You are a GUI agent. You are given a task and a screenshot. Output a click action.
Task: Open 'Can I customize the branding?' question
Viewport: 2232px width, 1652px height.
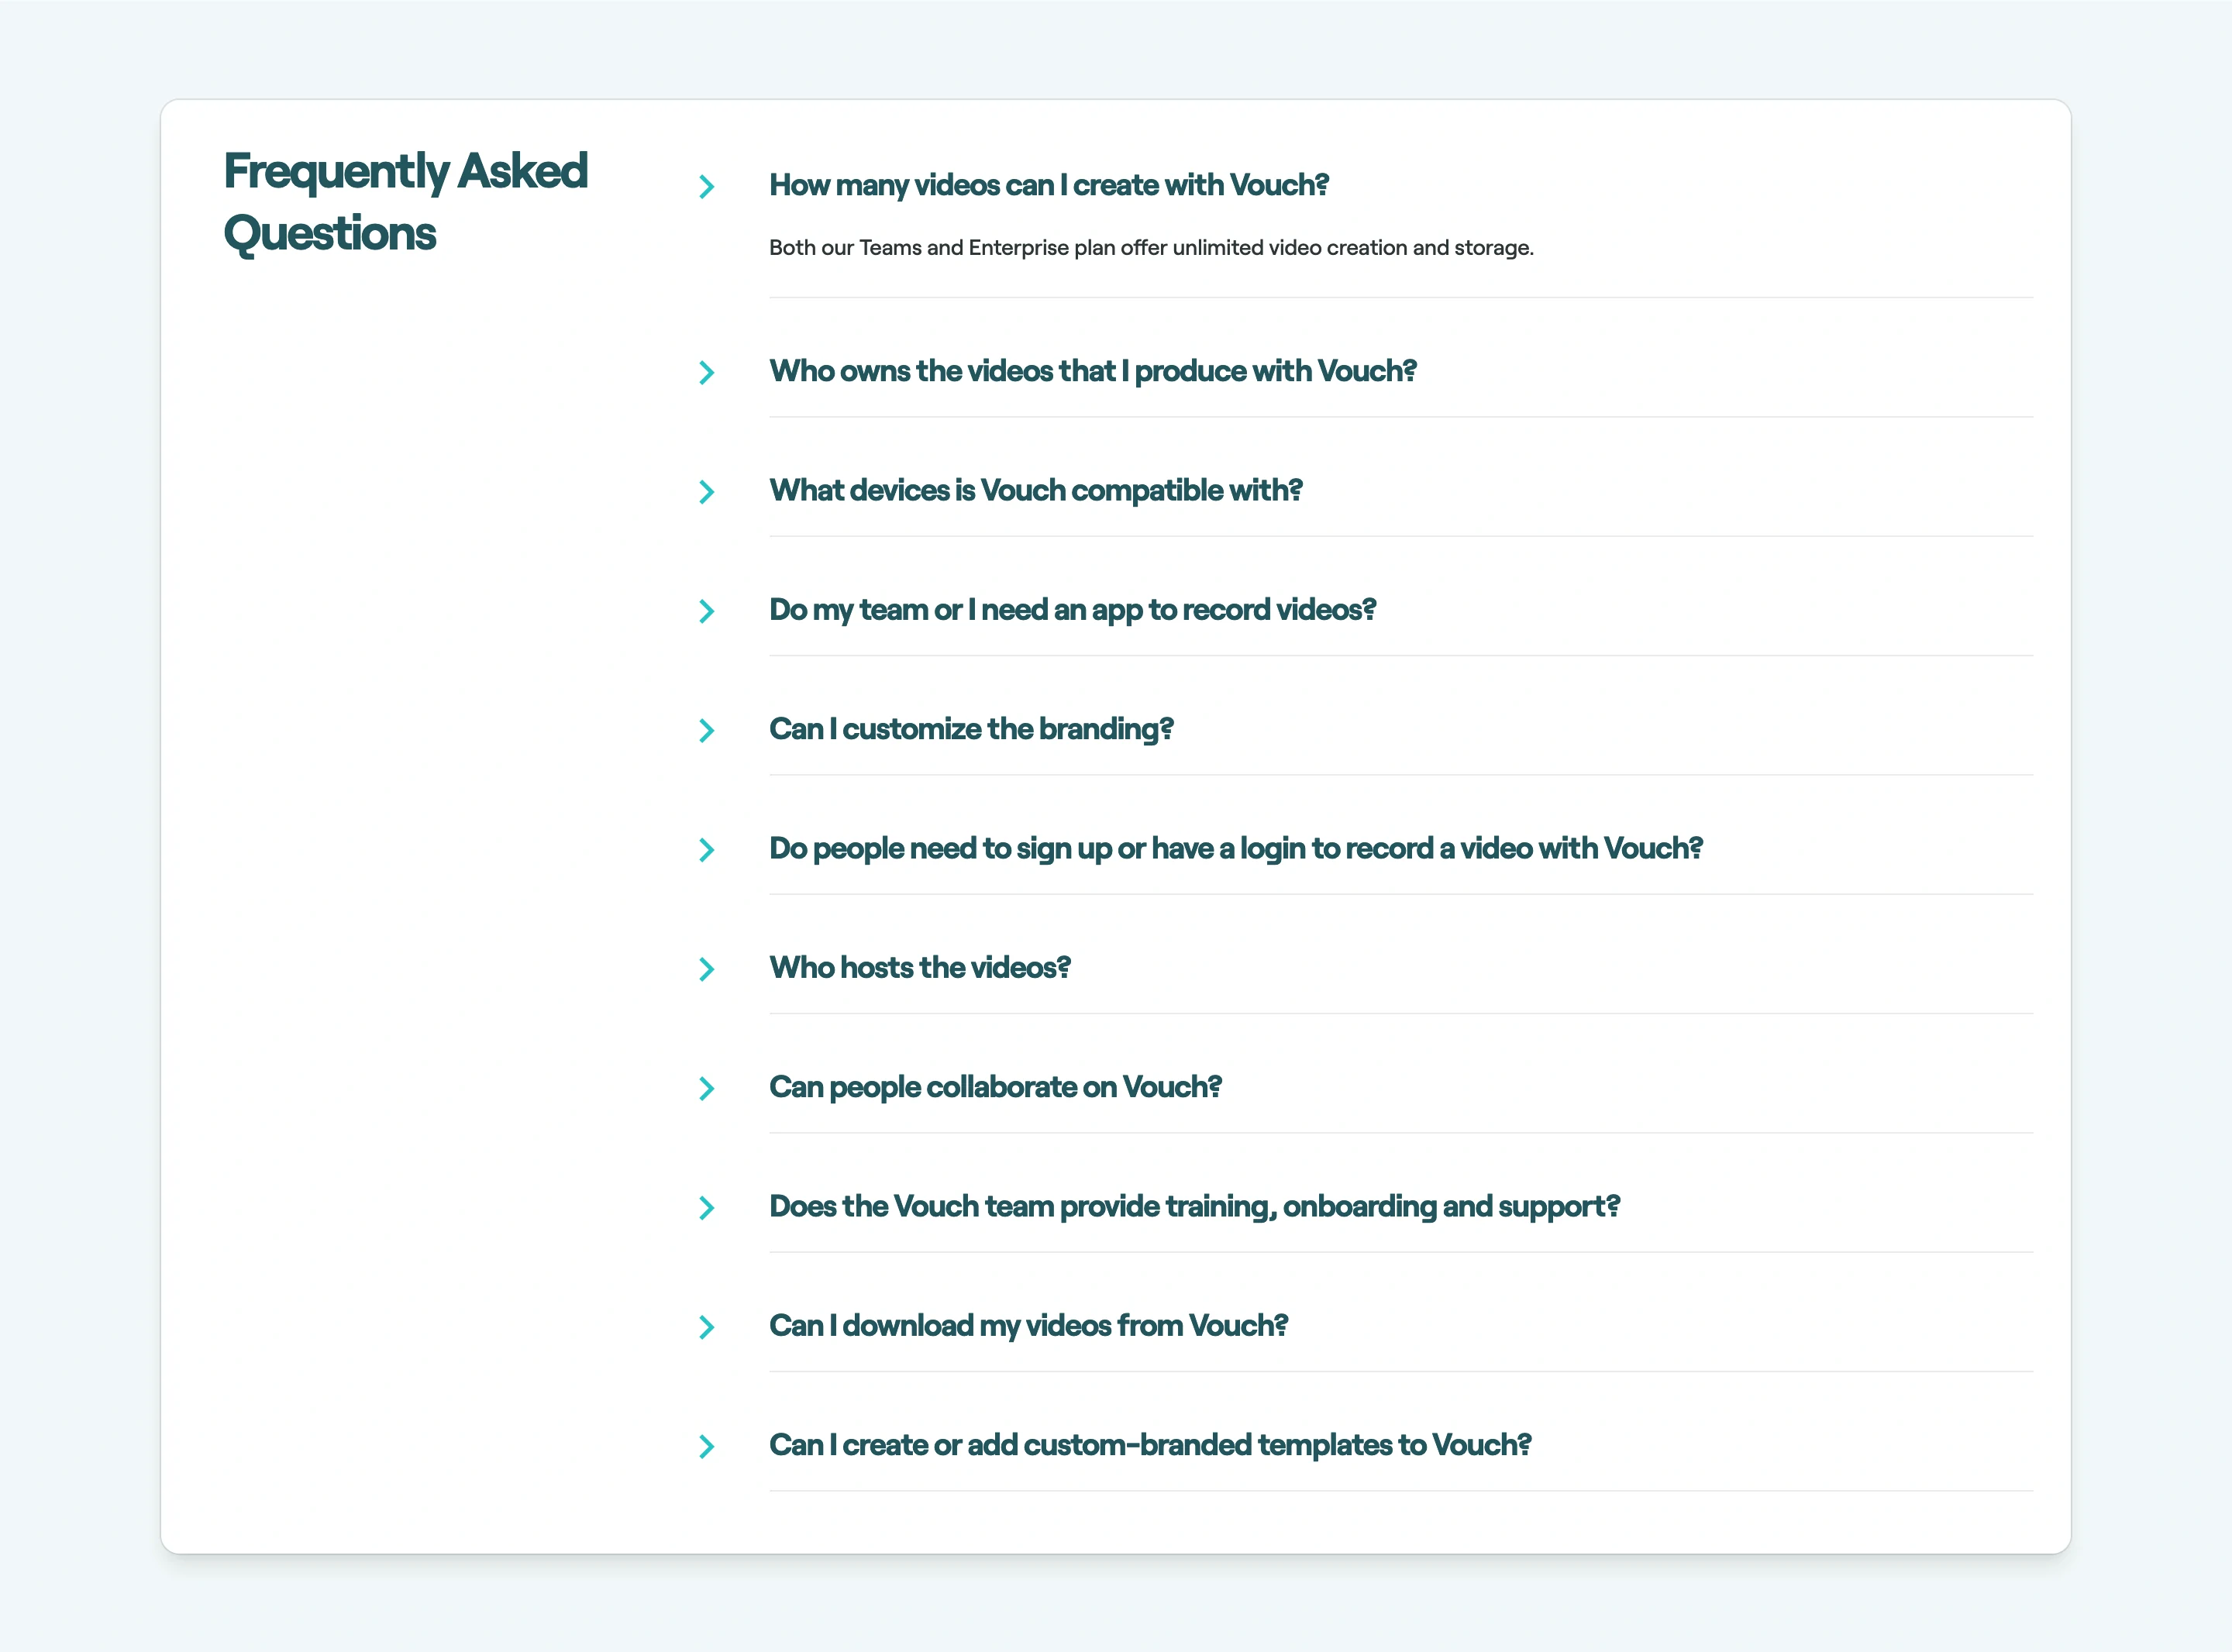(x=972, y=730)
